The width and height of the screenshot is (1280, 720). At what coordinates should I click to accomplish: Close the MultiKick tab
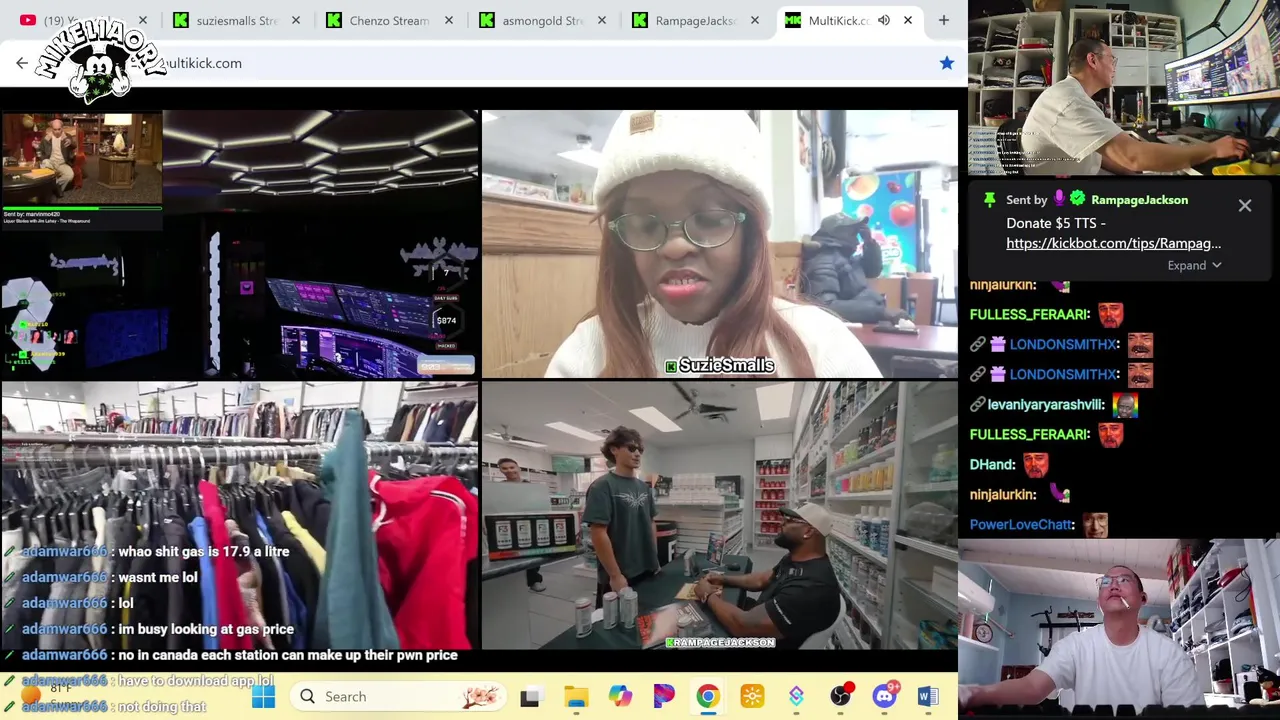click(908, 20)
